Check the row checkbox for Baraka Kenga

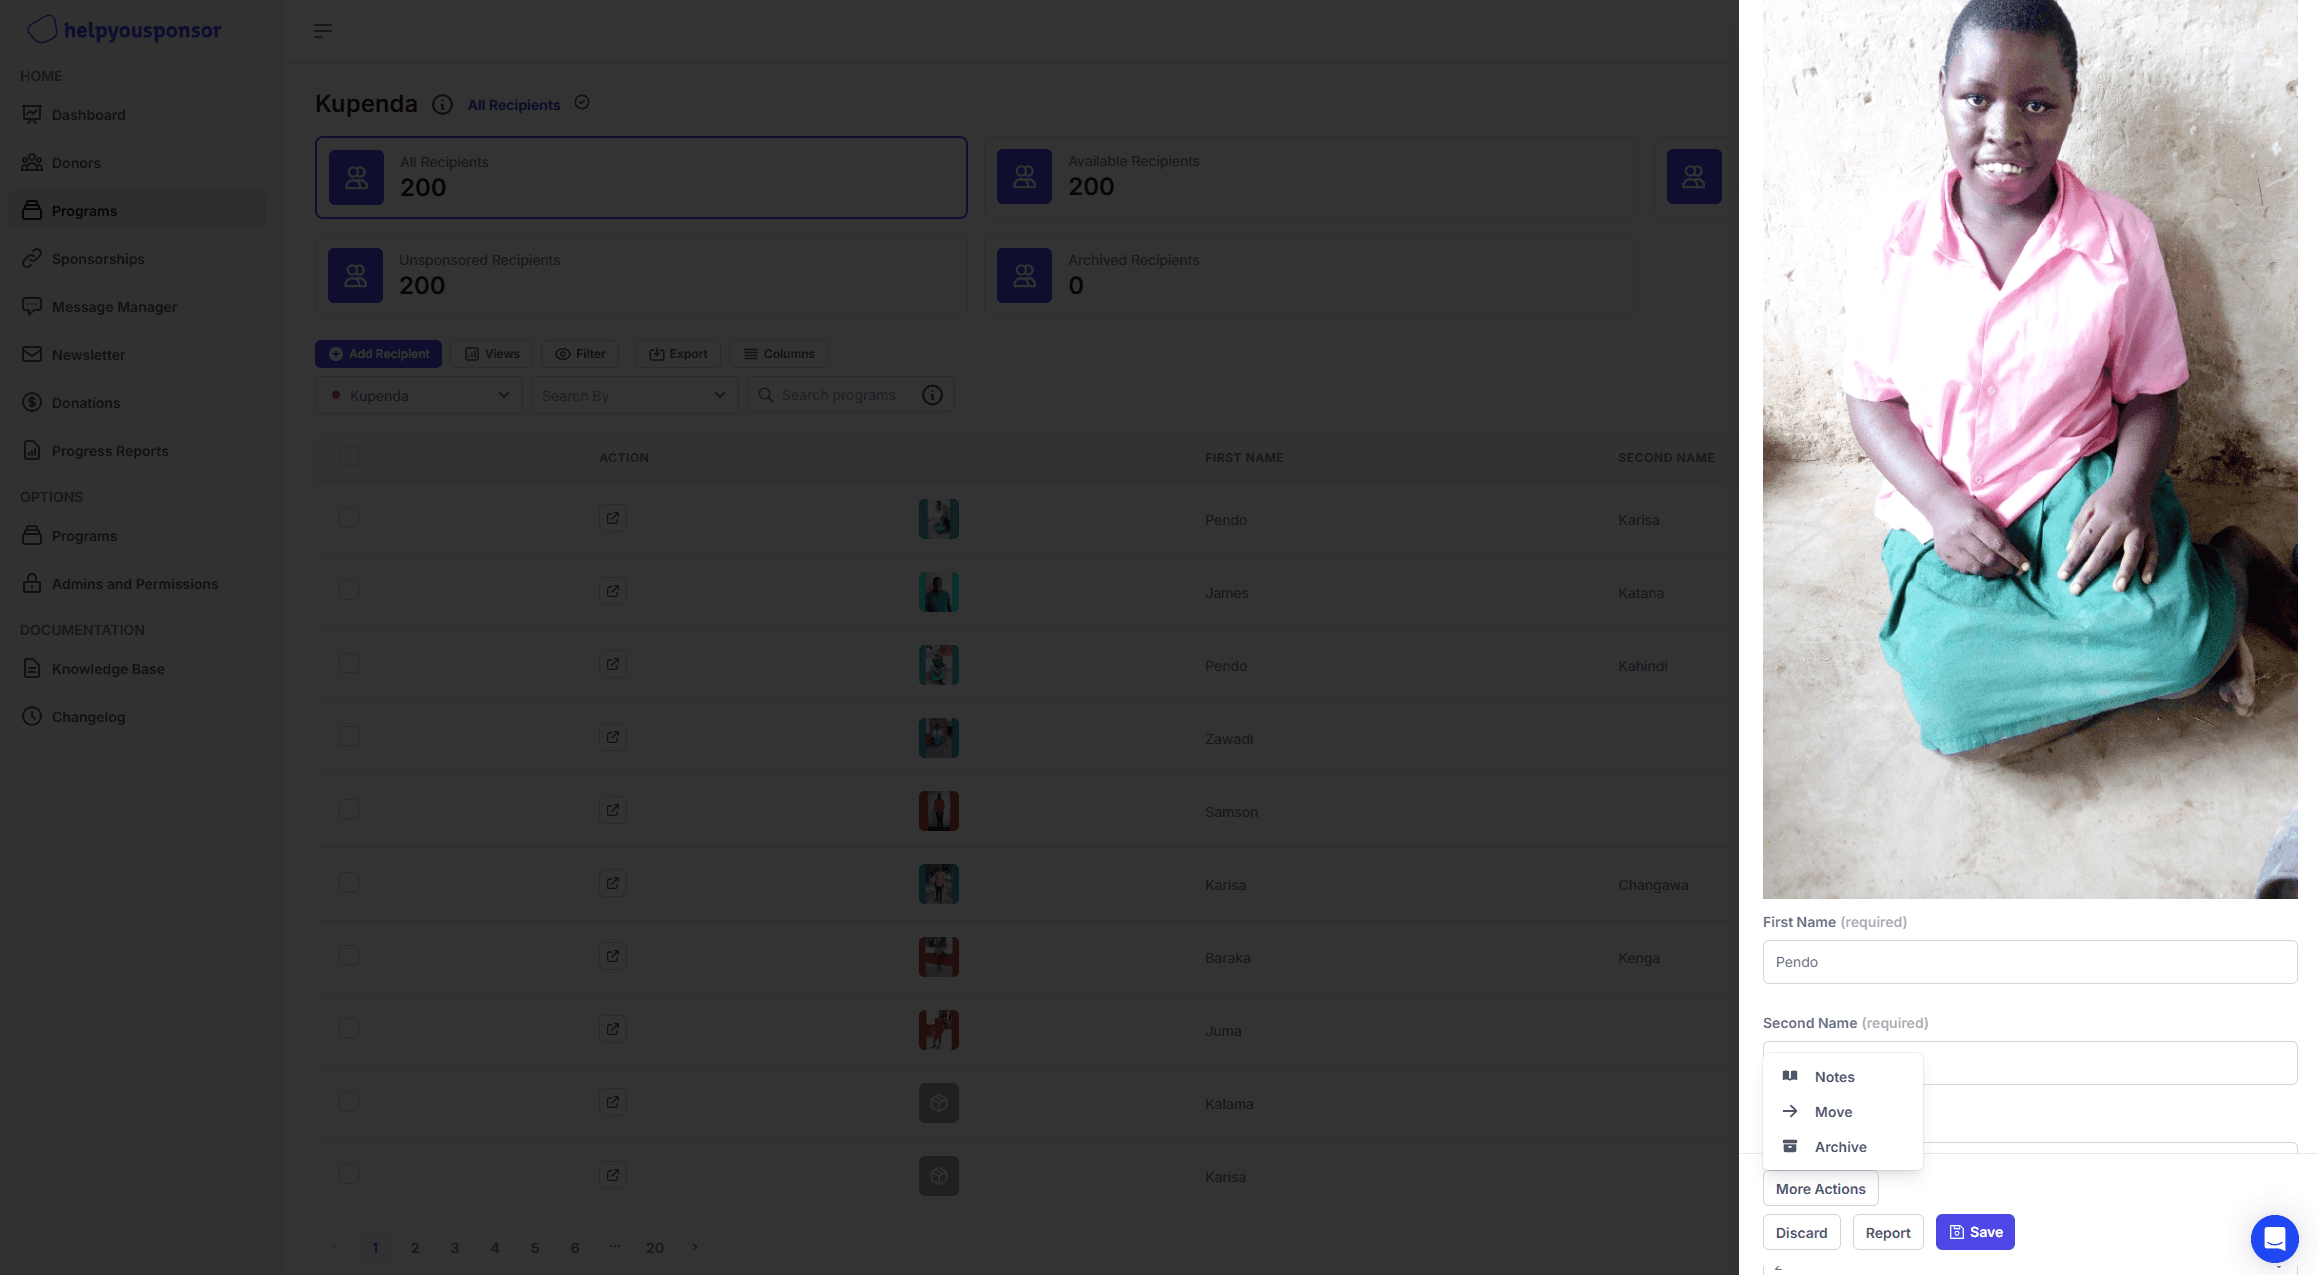coord(349,955)
